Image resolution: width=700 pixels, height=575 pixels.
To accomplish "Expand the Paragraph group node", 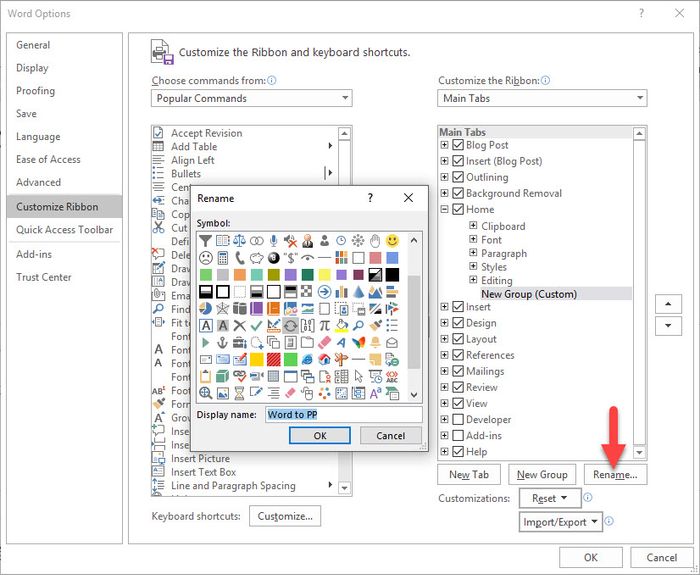I will [473, 253].
